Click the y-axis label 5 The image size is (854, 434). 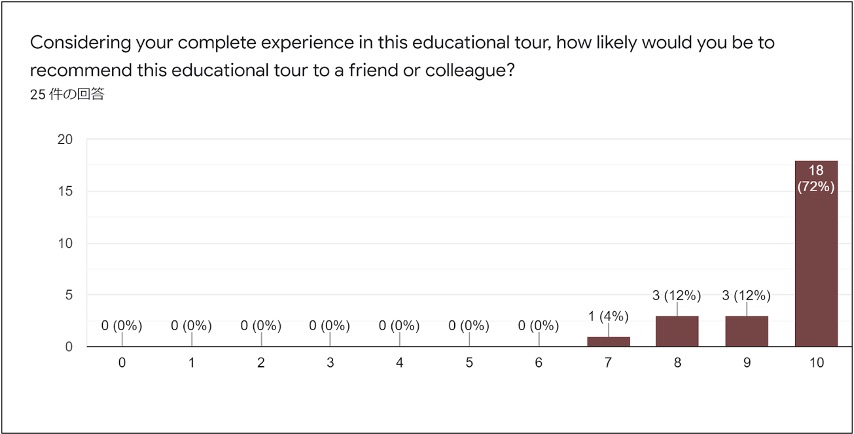click(x=68, y=295)
